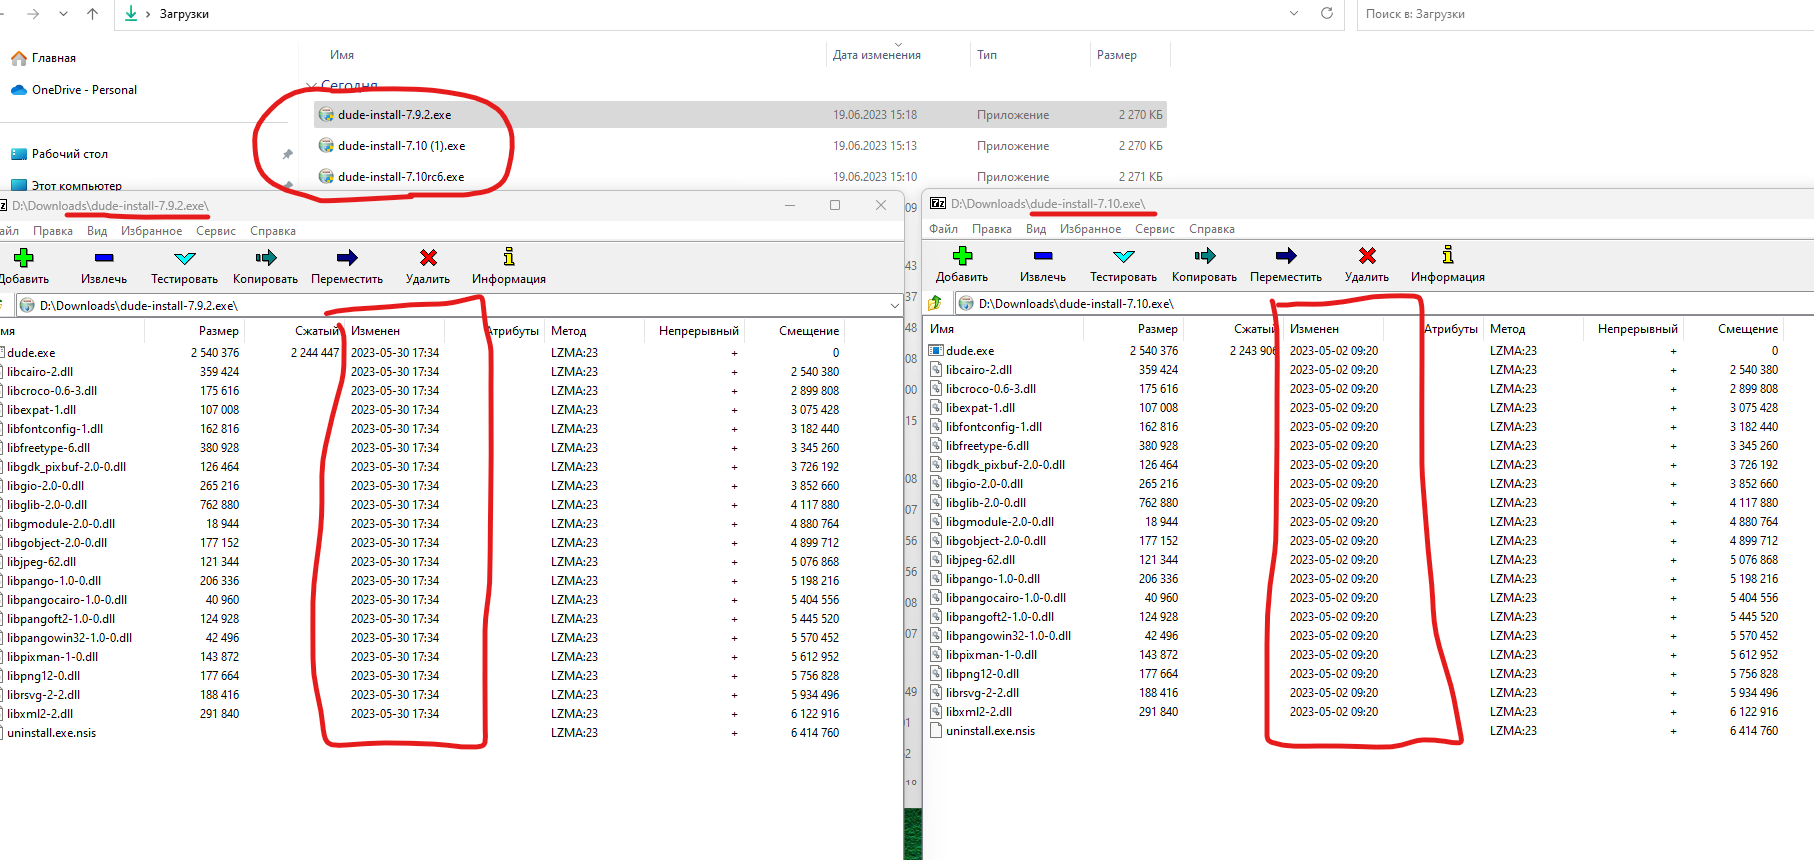1814x860 pixels.
Task: Open Правка menu in the dude-install-7.9.2 window
Action: pyautogui.click(x=53, y=231)
